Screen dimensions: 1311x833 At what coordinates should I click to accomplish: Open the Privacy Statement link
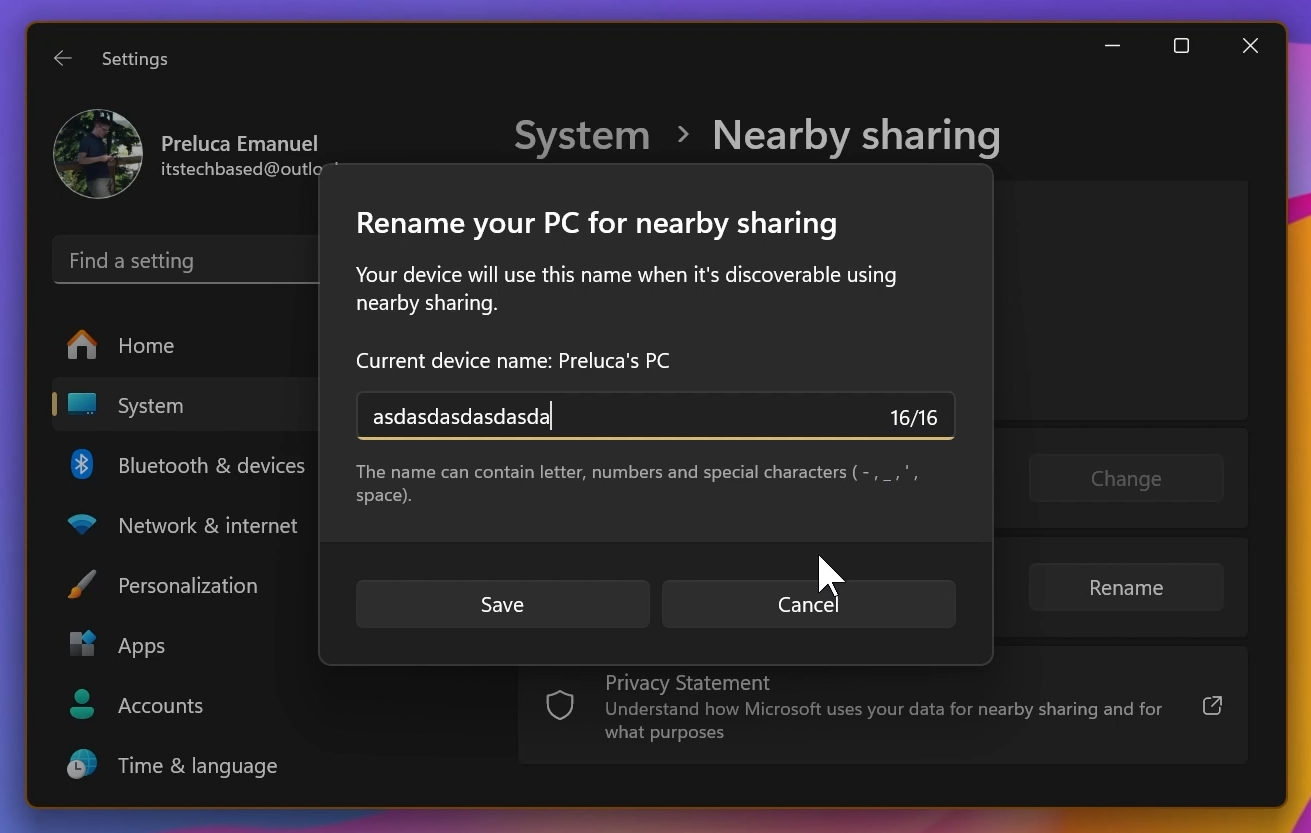point(687,682)
